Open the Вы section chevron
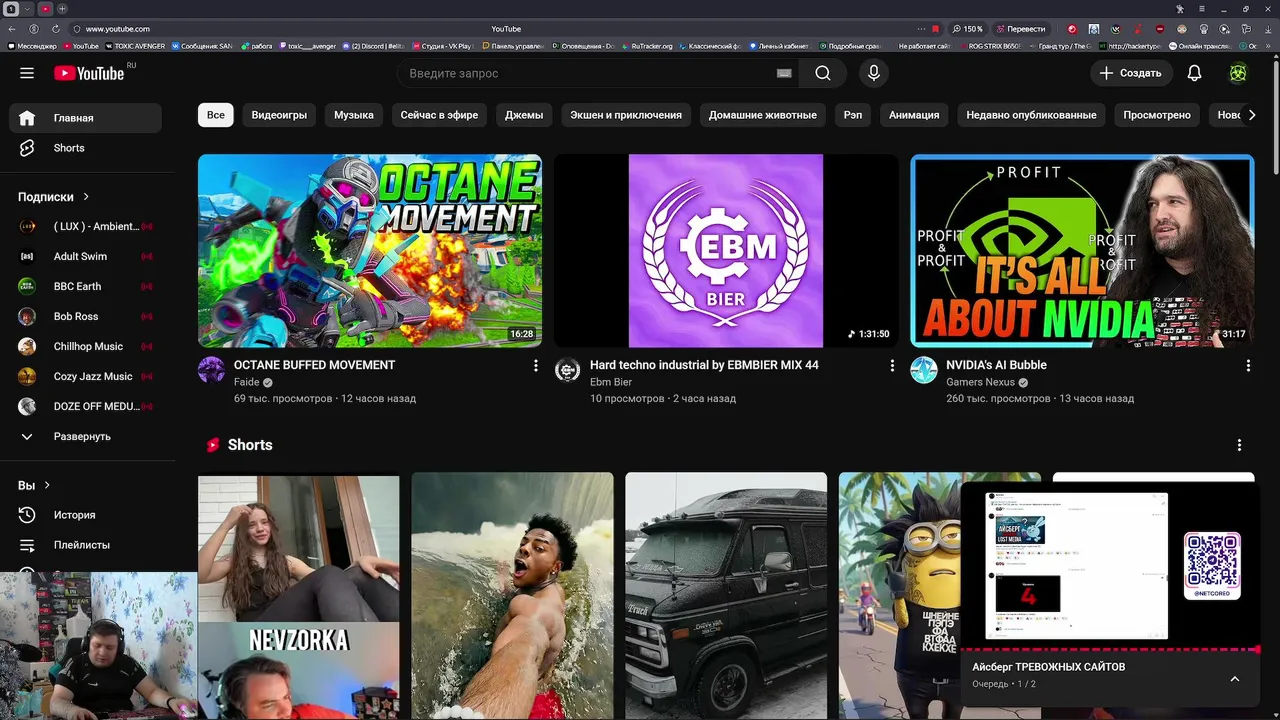Screen dimensions: 1280x720 [x=47, y=486]
